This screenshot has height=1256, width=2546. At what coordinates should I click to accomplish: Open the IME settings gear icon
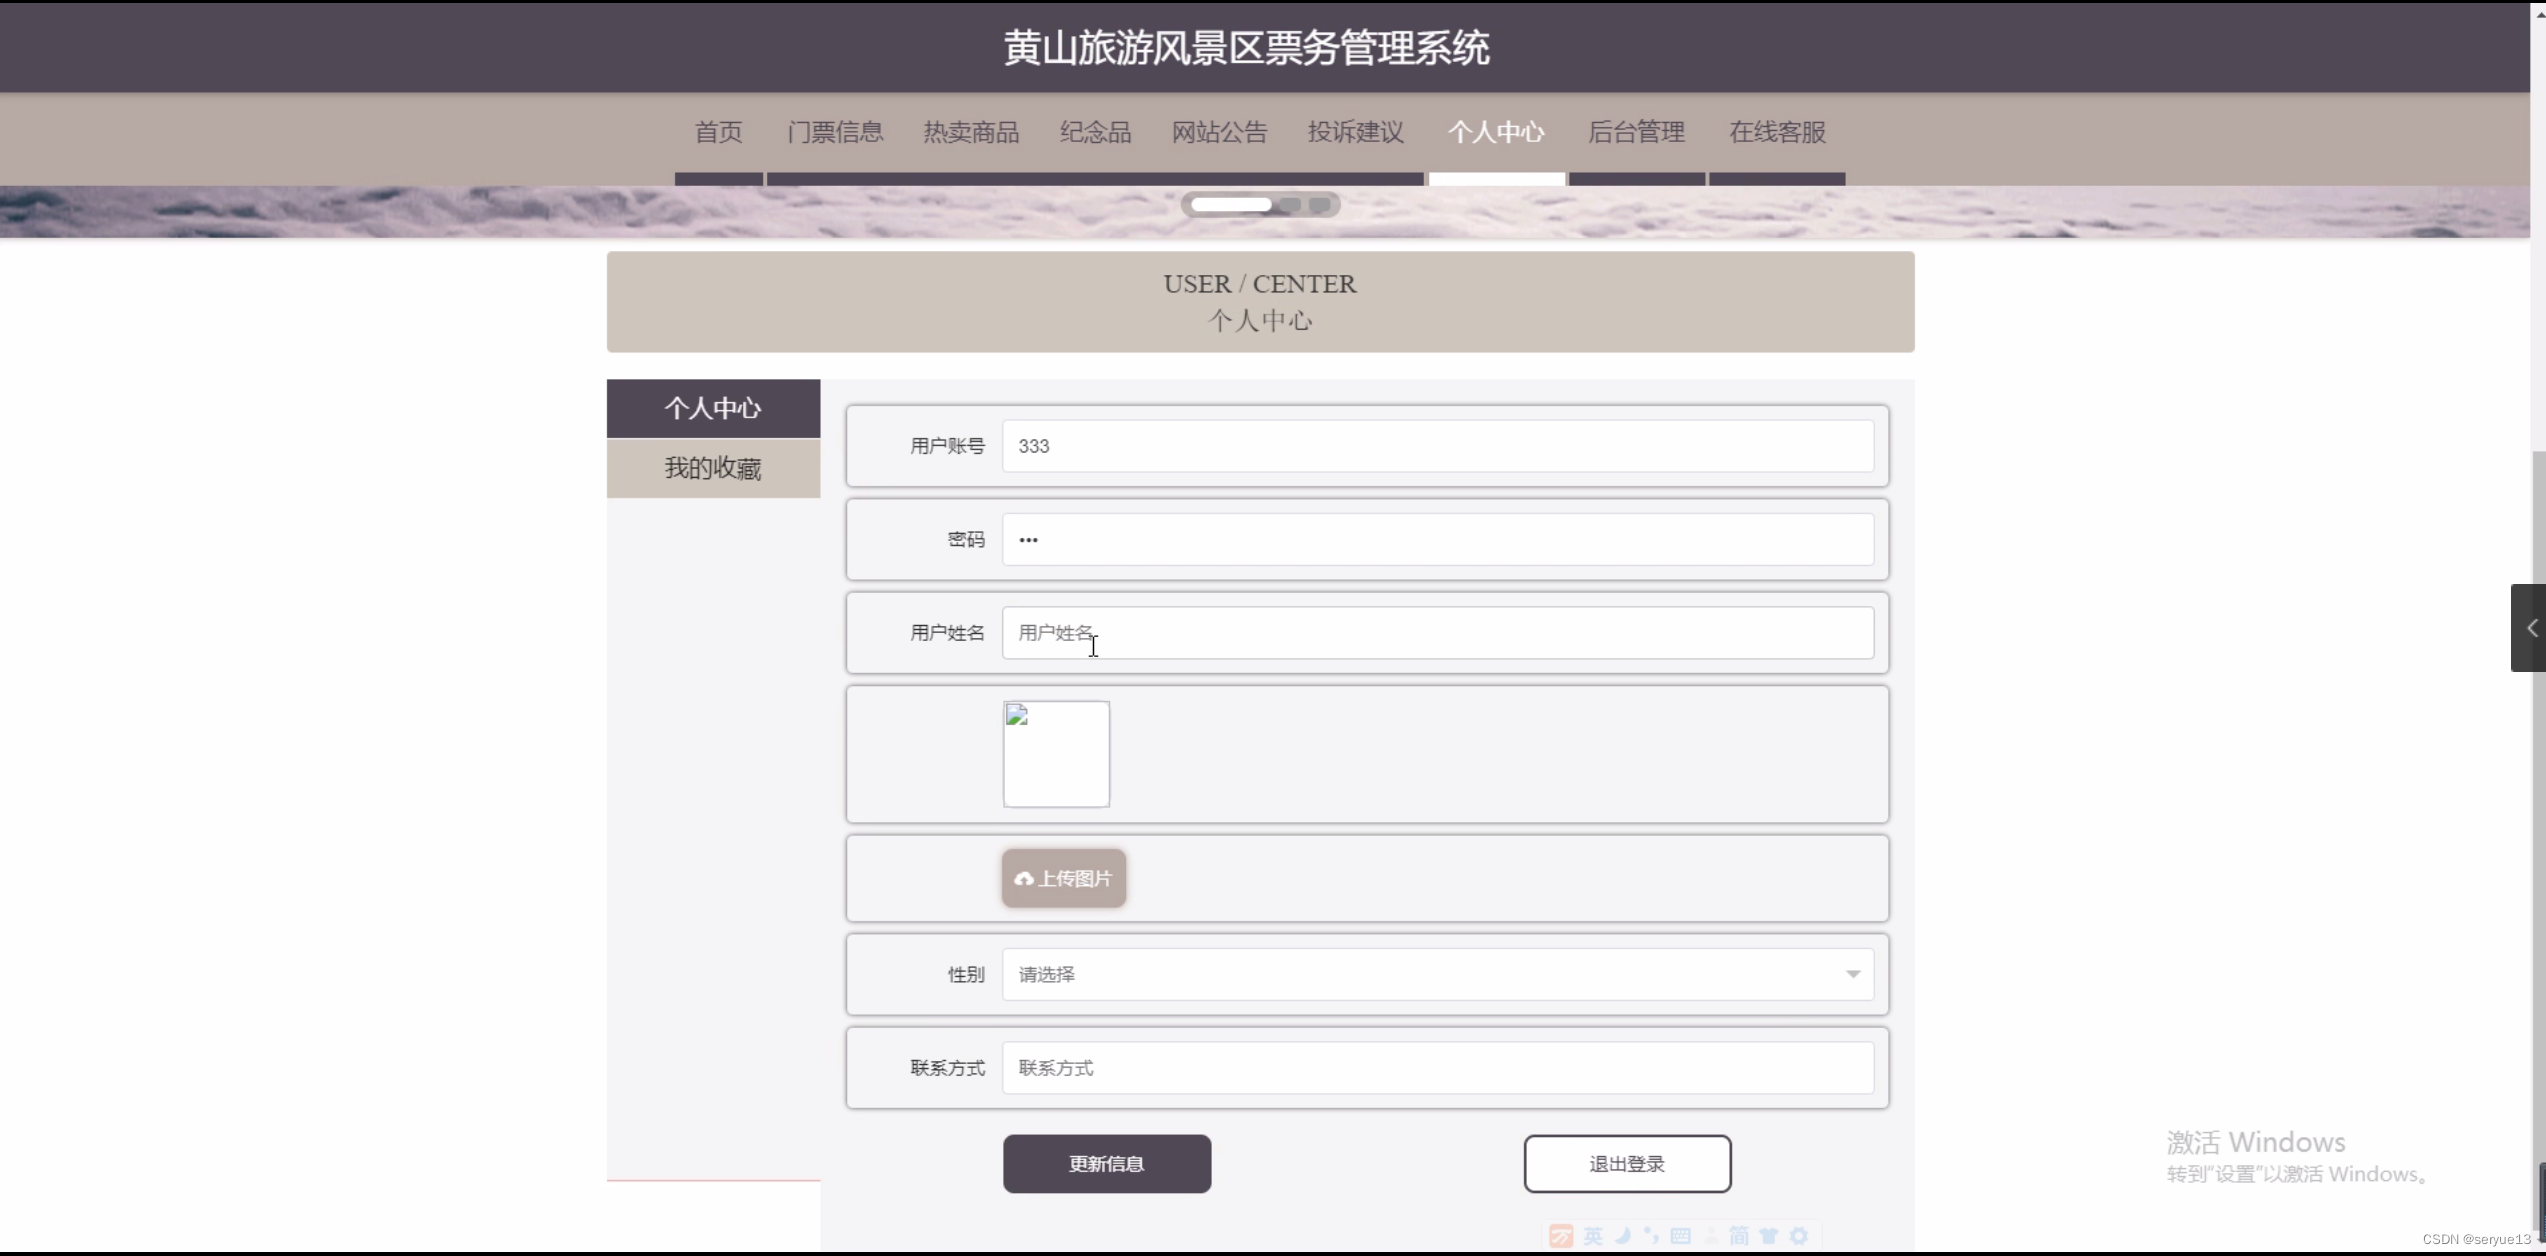pos(1798,1236)
